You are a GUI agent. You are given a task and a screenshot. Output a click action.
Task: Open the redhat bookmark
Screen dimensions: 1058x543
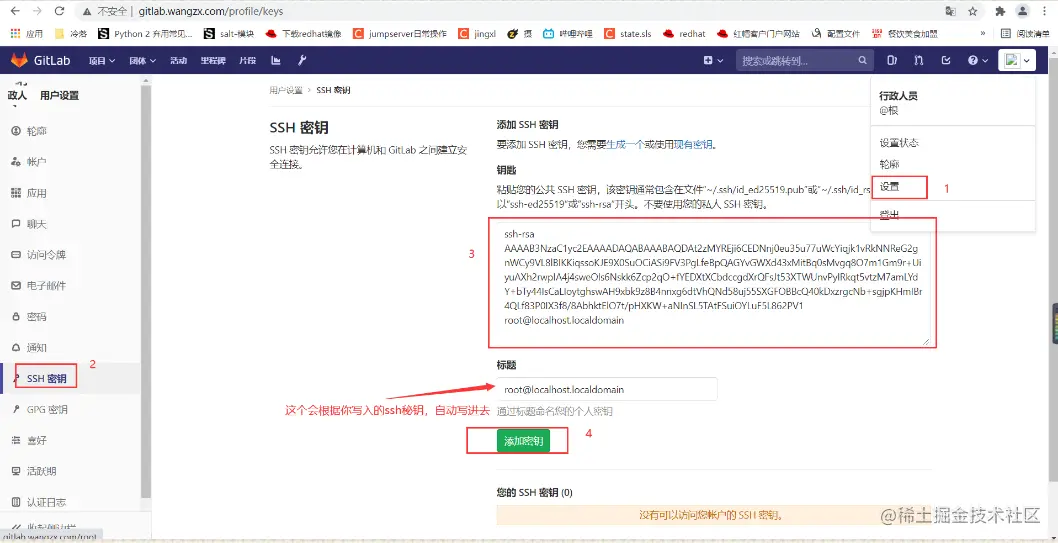point(685,33)
